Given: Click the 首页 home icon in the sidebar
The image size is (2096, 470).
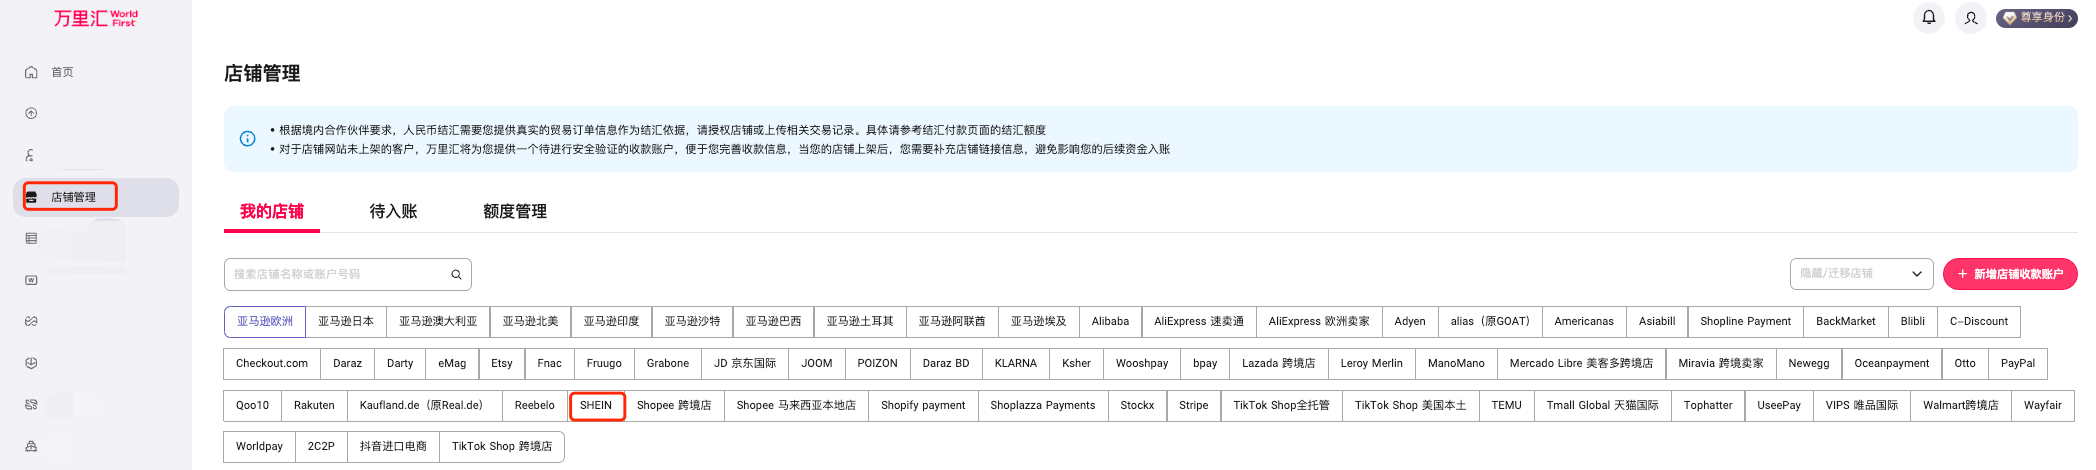Looking at the screenshot, I should tap(31, 72).
